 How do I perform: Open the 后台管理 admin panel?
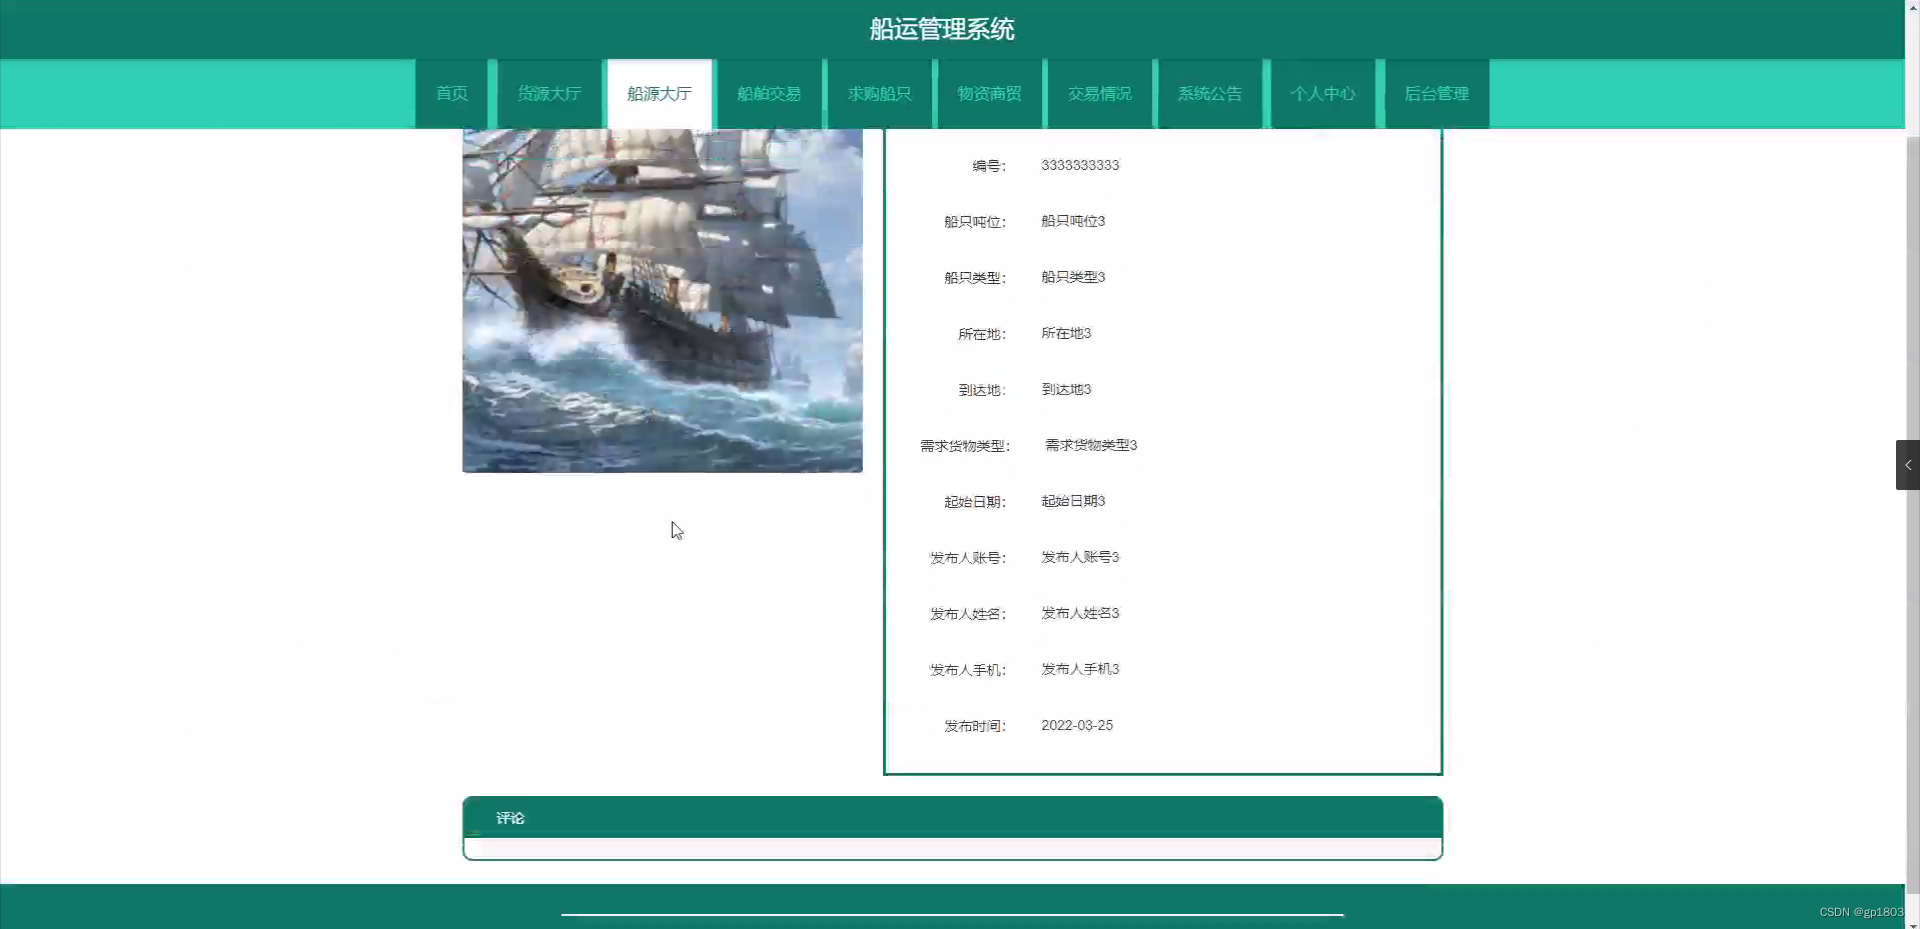(1436, 93)
